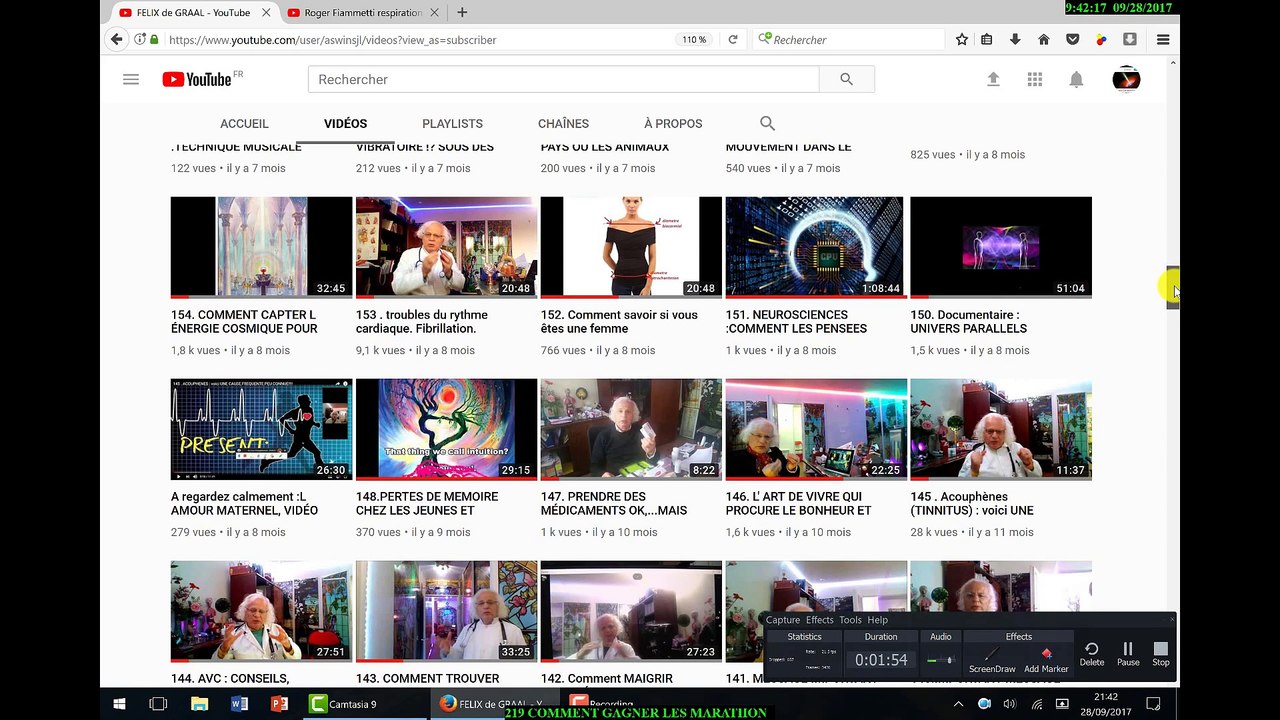The image size is (1280, 720).
Task: Switch to the Roger Fiammetti browser tab
Action: (363, 12)
